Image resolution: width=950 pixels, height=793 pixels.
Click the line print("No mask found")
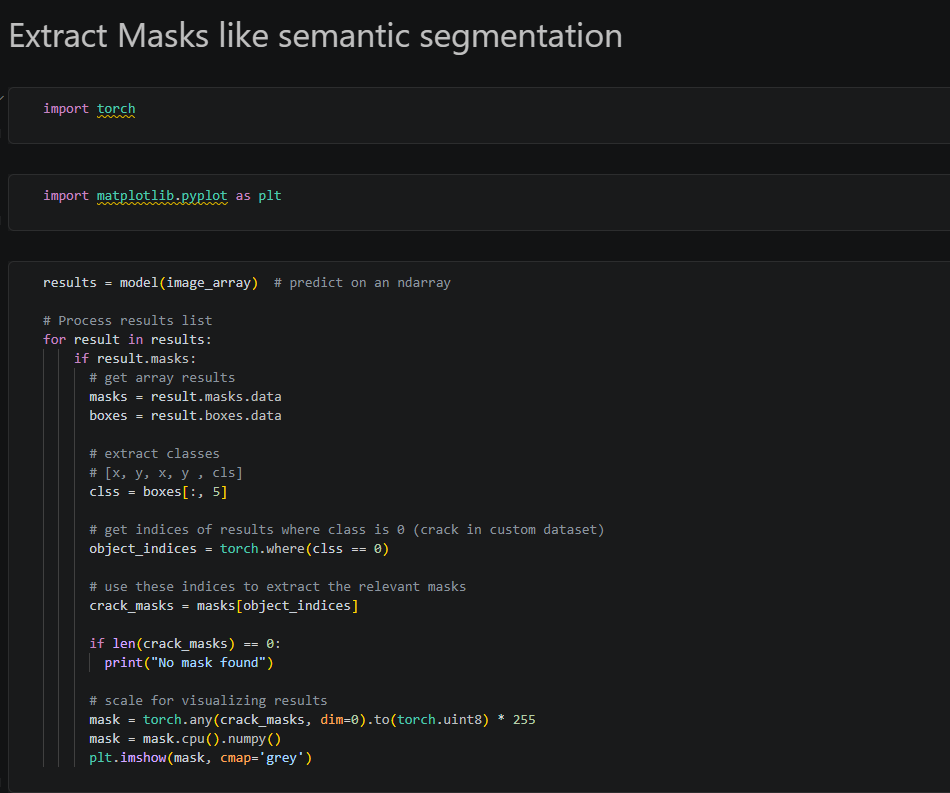click(189, 663)
